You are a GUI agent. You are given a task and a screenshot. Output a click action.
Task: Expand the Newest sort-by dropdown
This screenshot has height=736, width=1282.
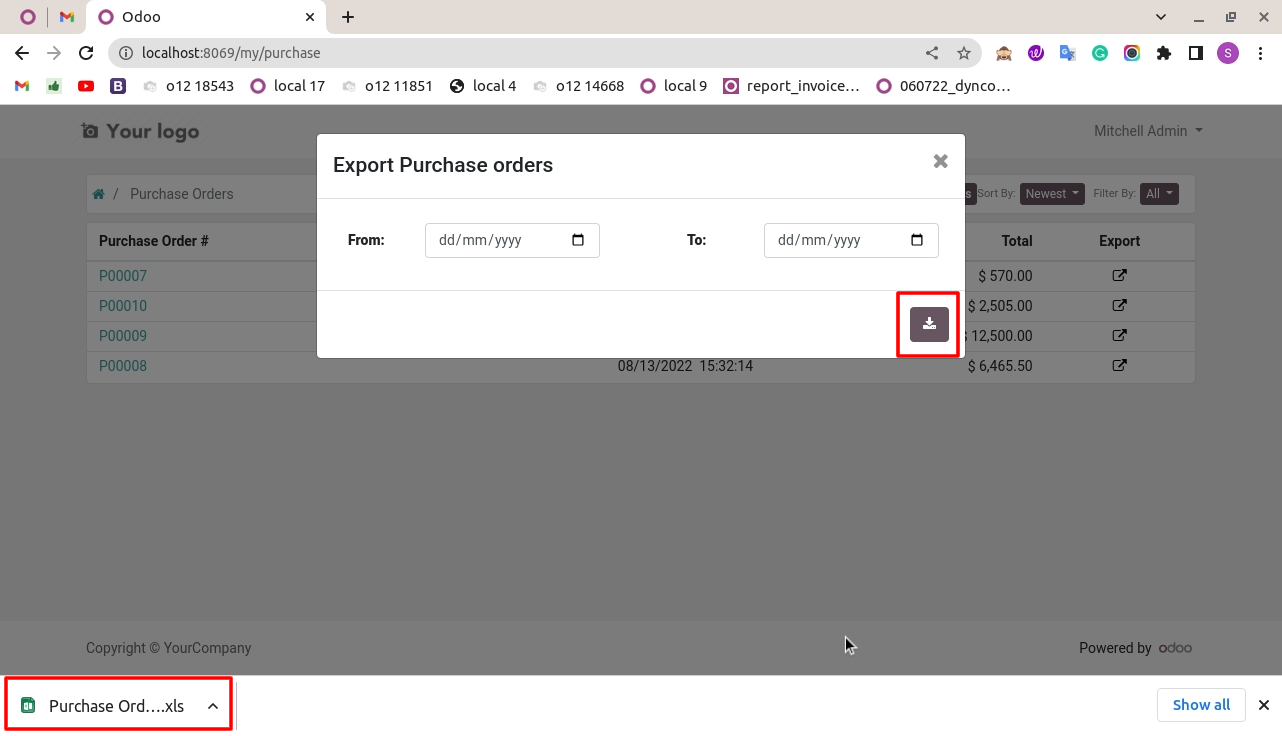pos(1052,194)
